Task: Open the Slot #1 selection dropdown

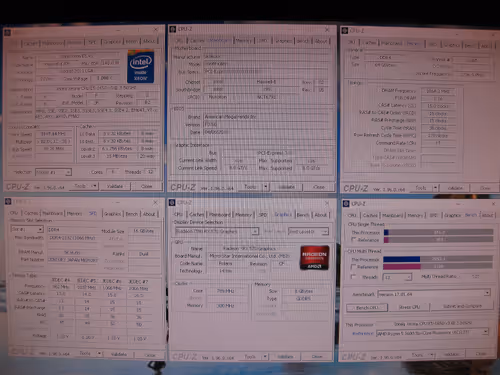Action: point(27,229)
